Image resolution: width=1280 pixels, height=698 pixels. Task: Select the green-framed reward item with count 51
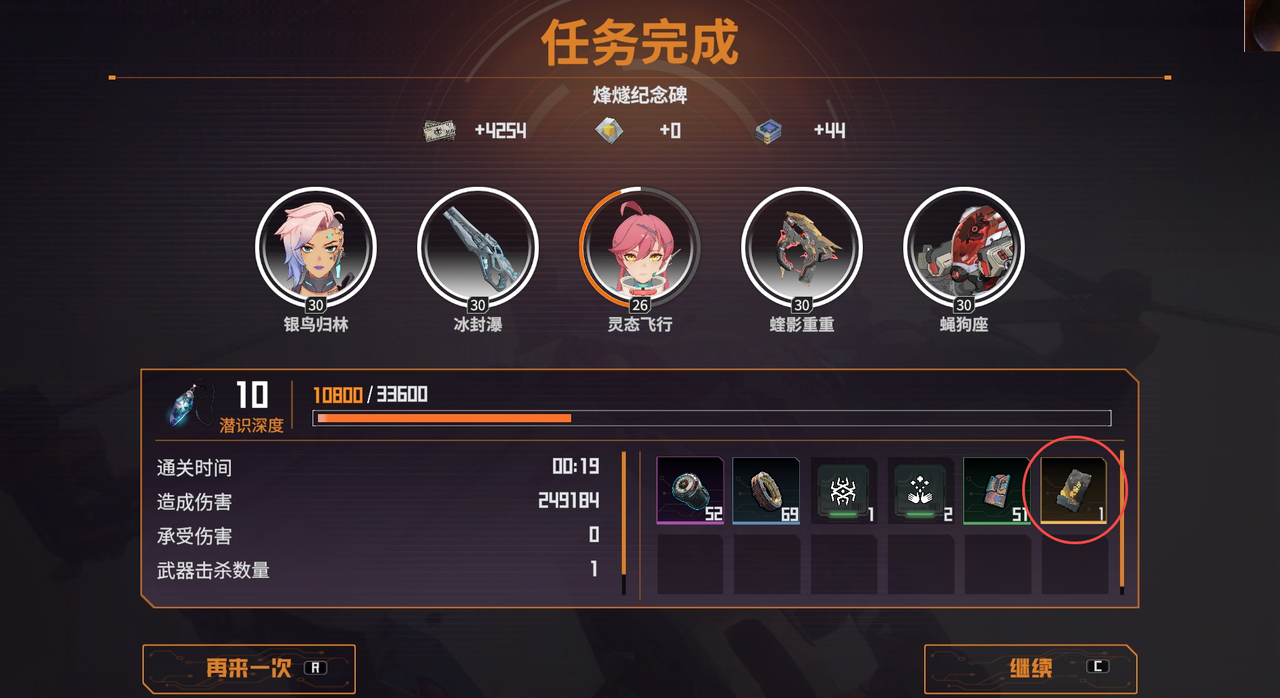click(x=997, y=491)
